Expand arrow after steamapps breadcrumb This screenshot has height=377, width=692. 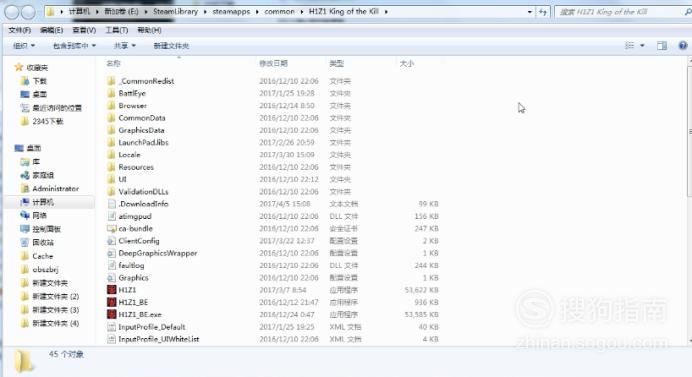(257, 12)
